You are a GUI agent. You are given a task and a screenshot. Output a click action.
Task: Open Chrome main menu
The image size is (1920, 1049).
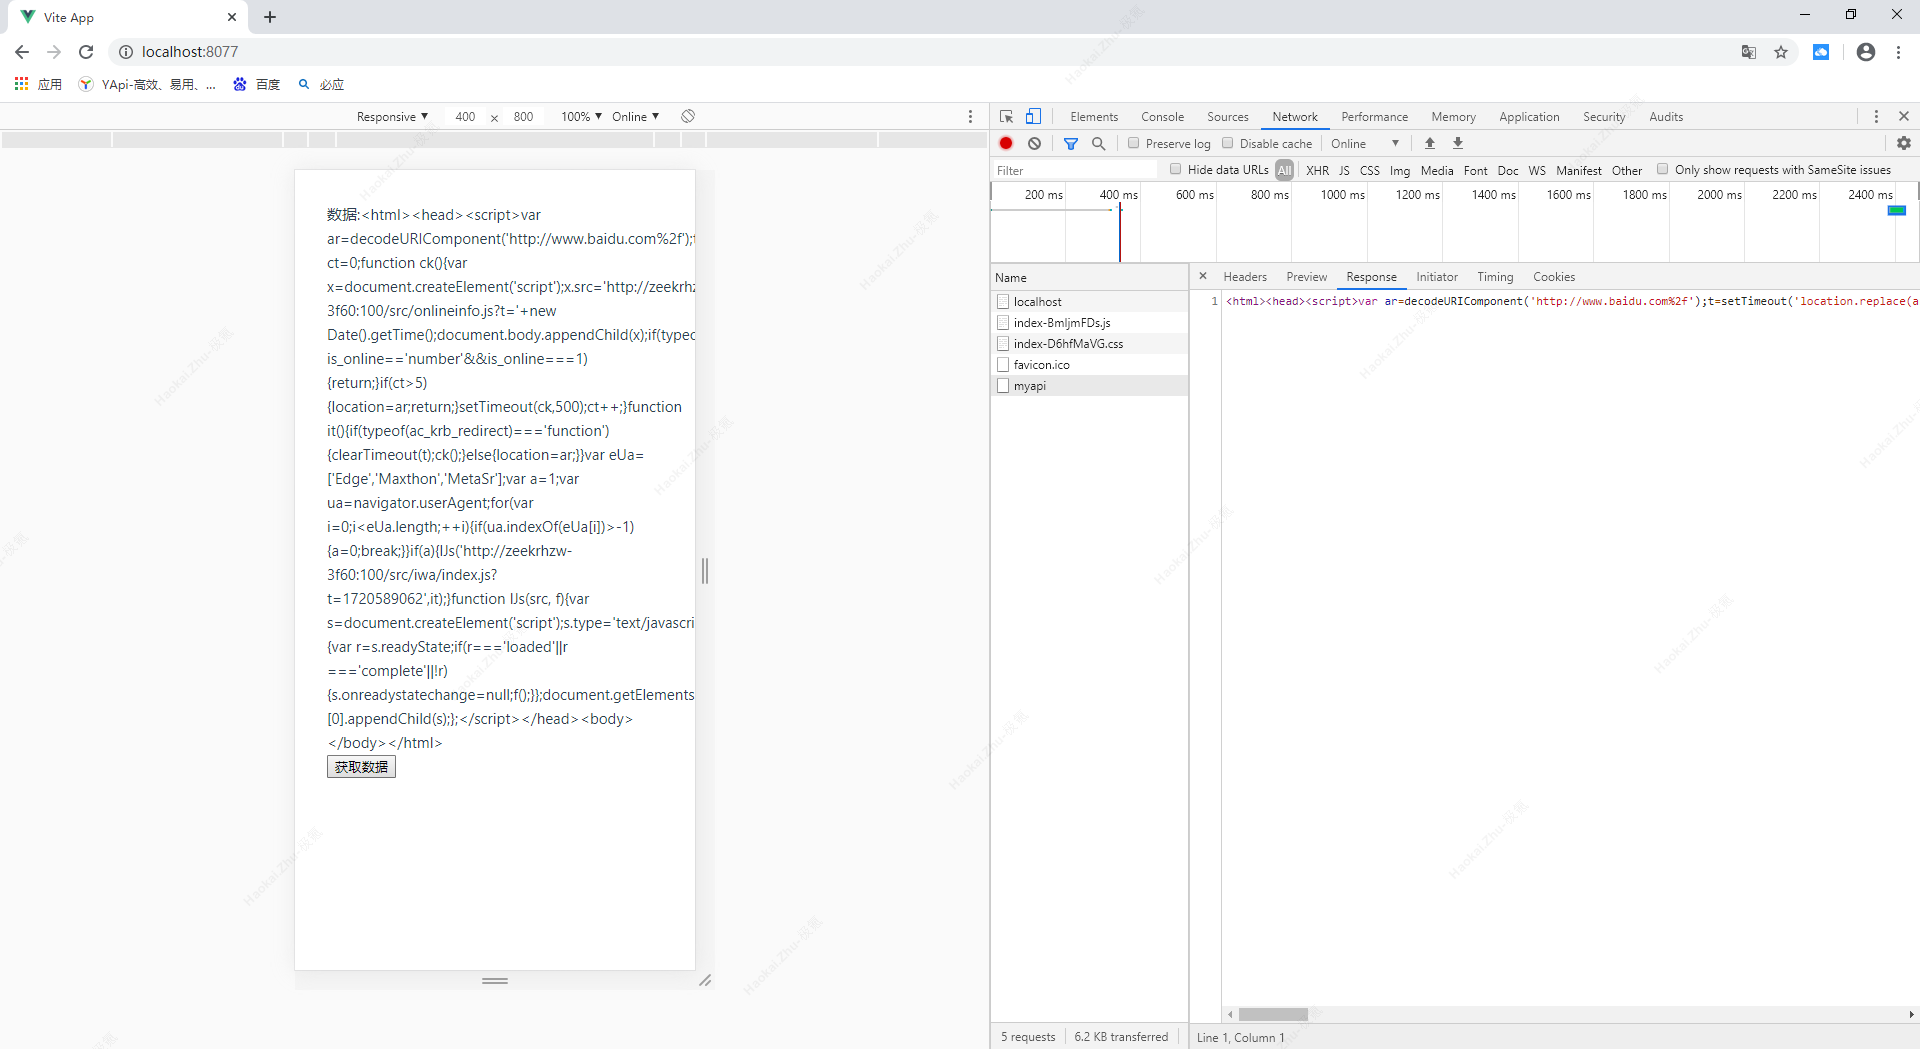pos(1899,52)
